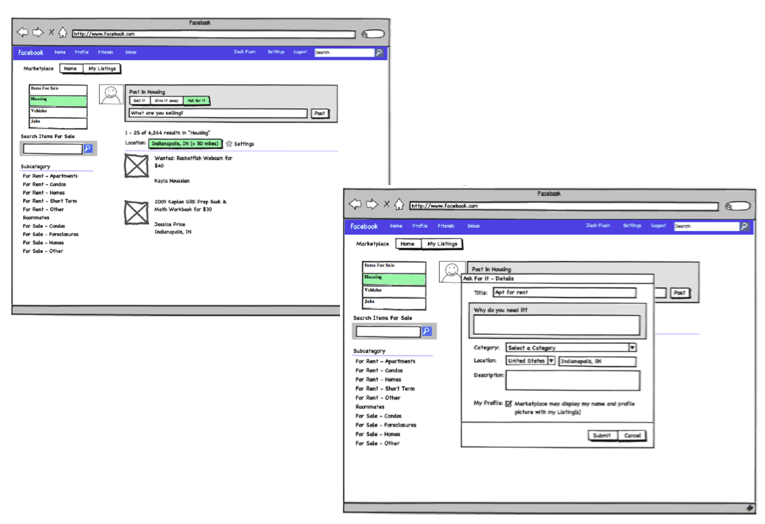Open Marketplace Home tab in results window

tap(71, 68)
